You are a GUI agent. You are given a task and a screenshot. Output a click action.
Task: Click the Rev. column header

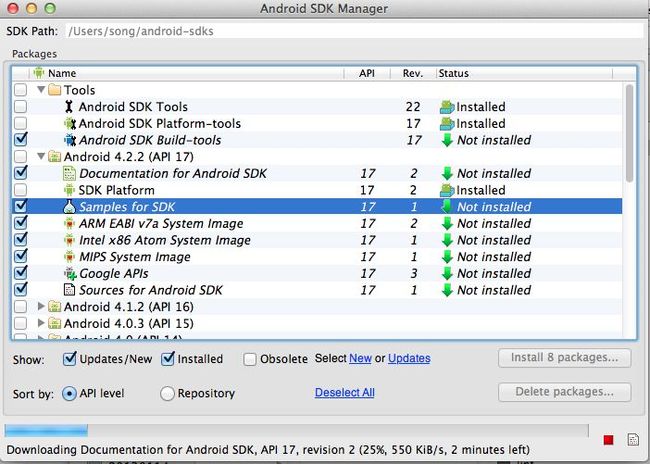pos(413,73)
